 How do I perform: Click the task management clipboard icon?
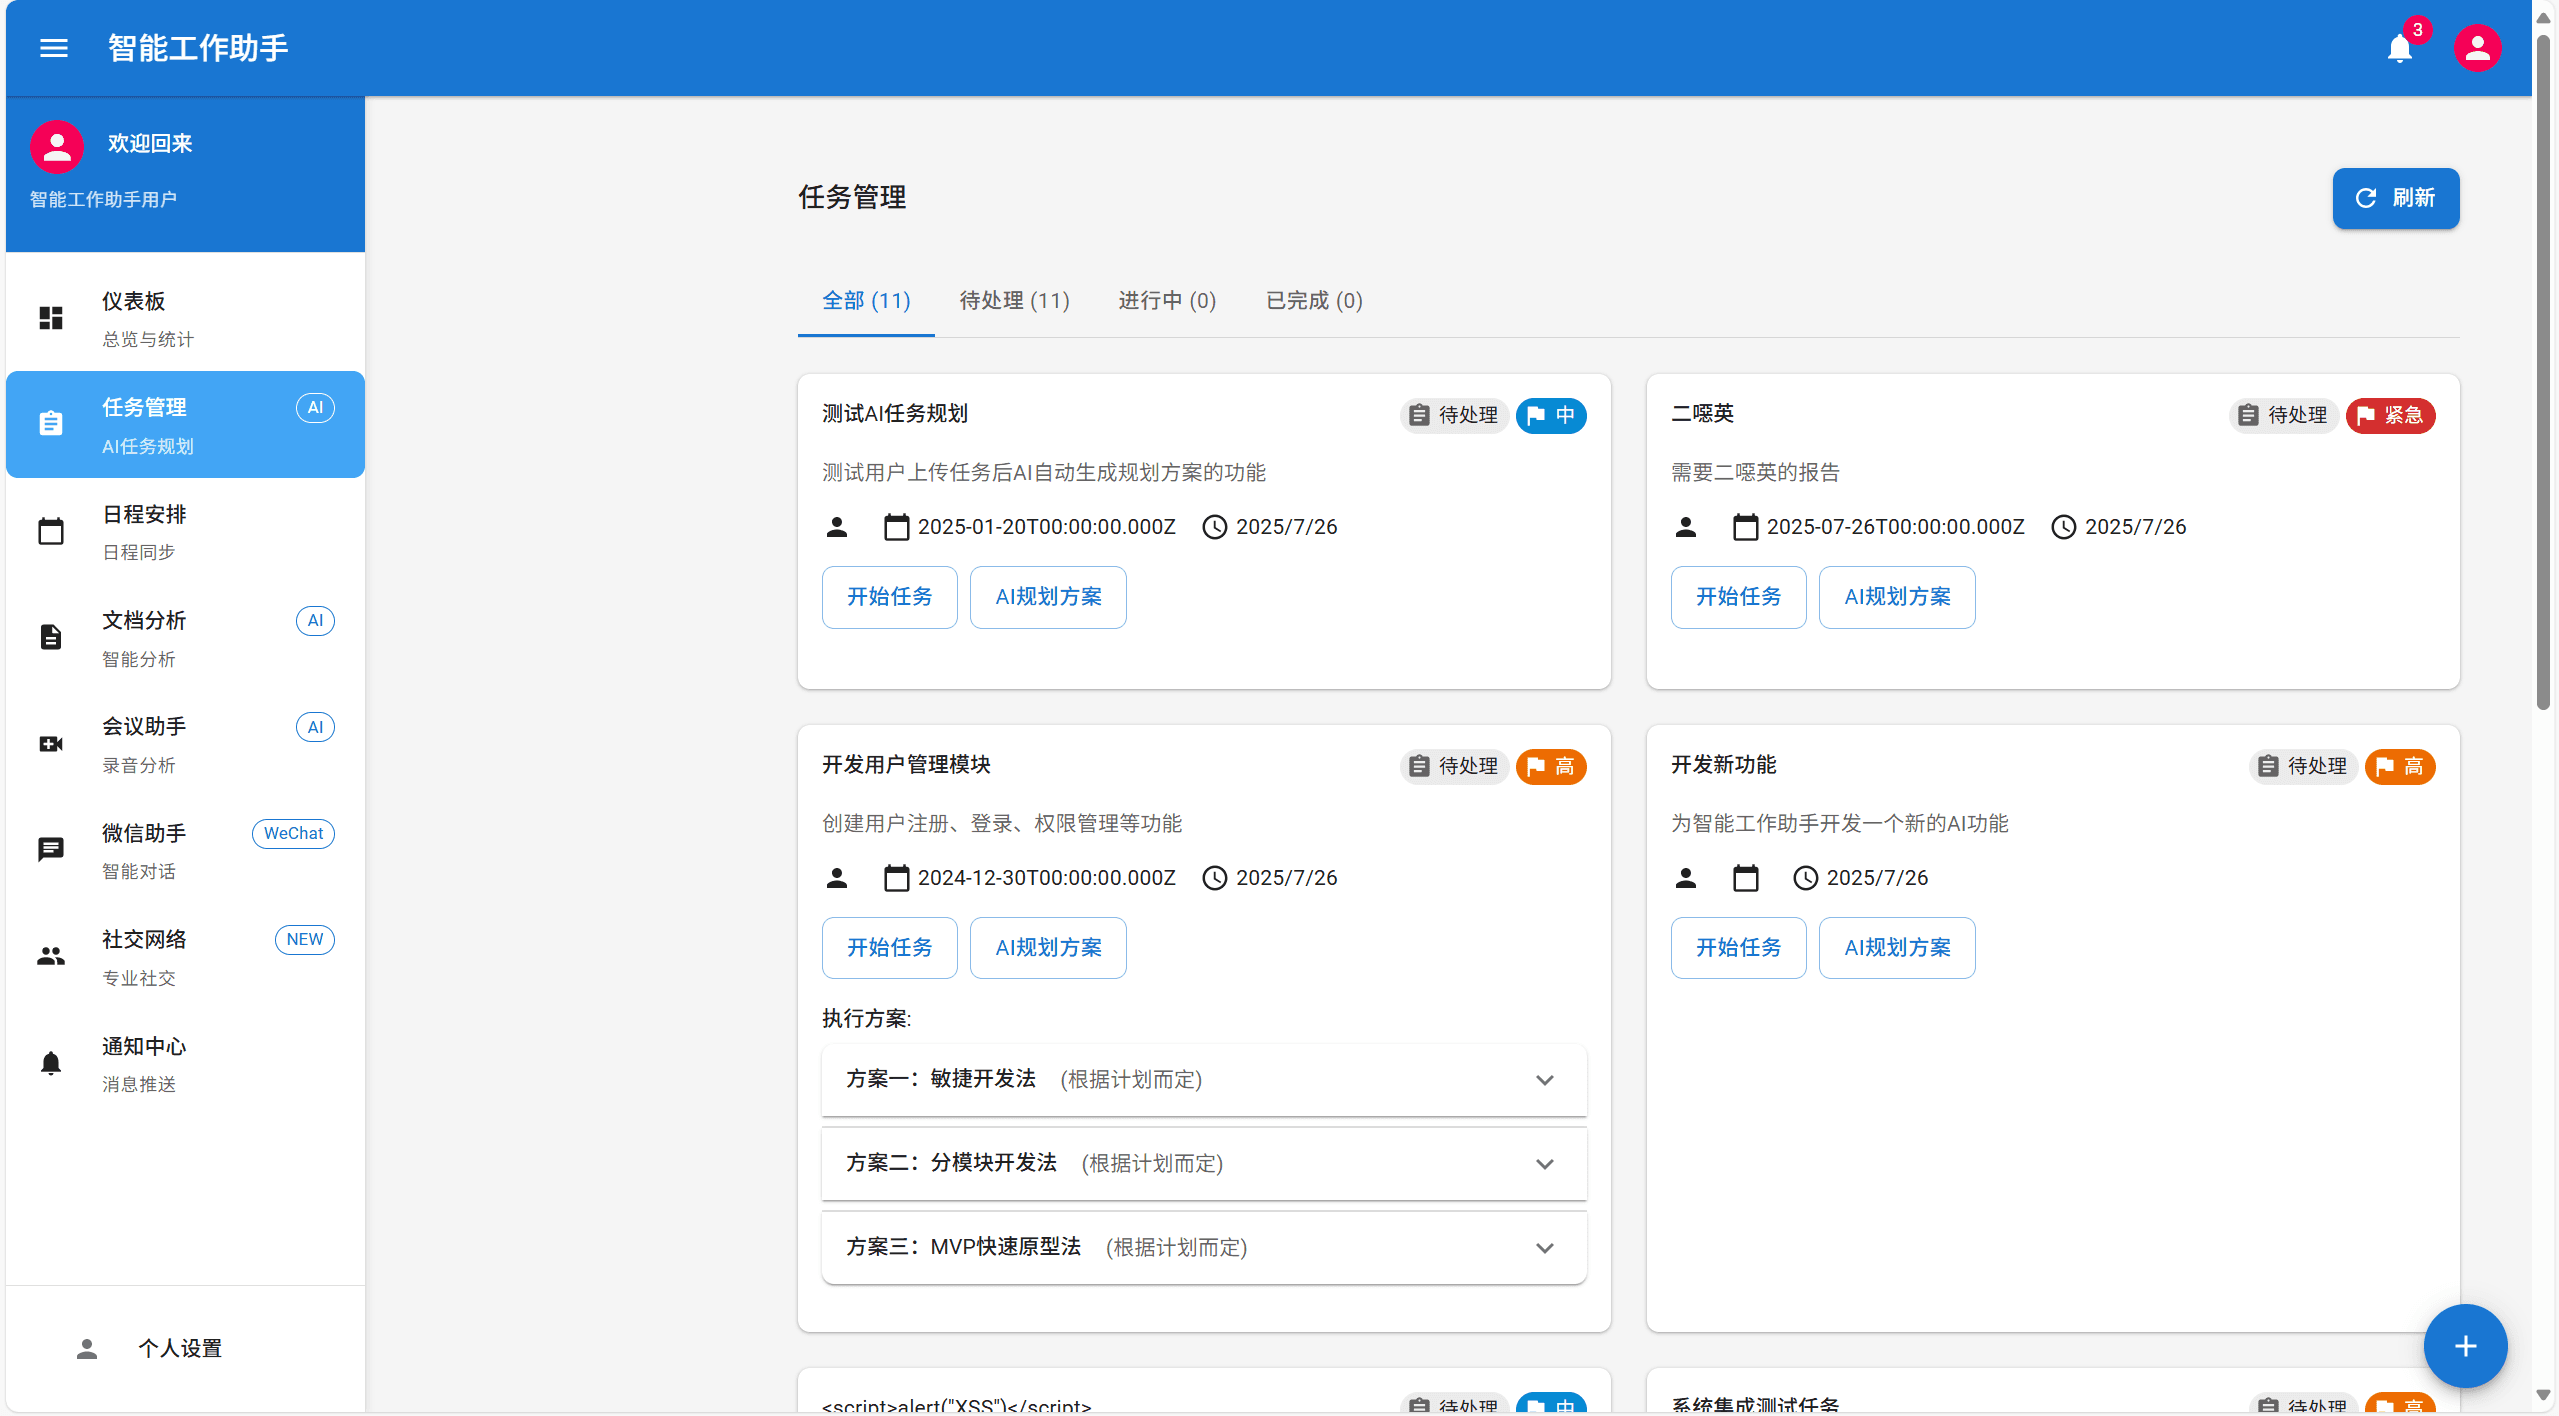tap(51, 424)
